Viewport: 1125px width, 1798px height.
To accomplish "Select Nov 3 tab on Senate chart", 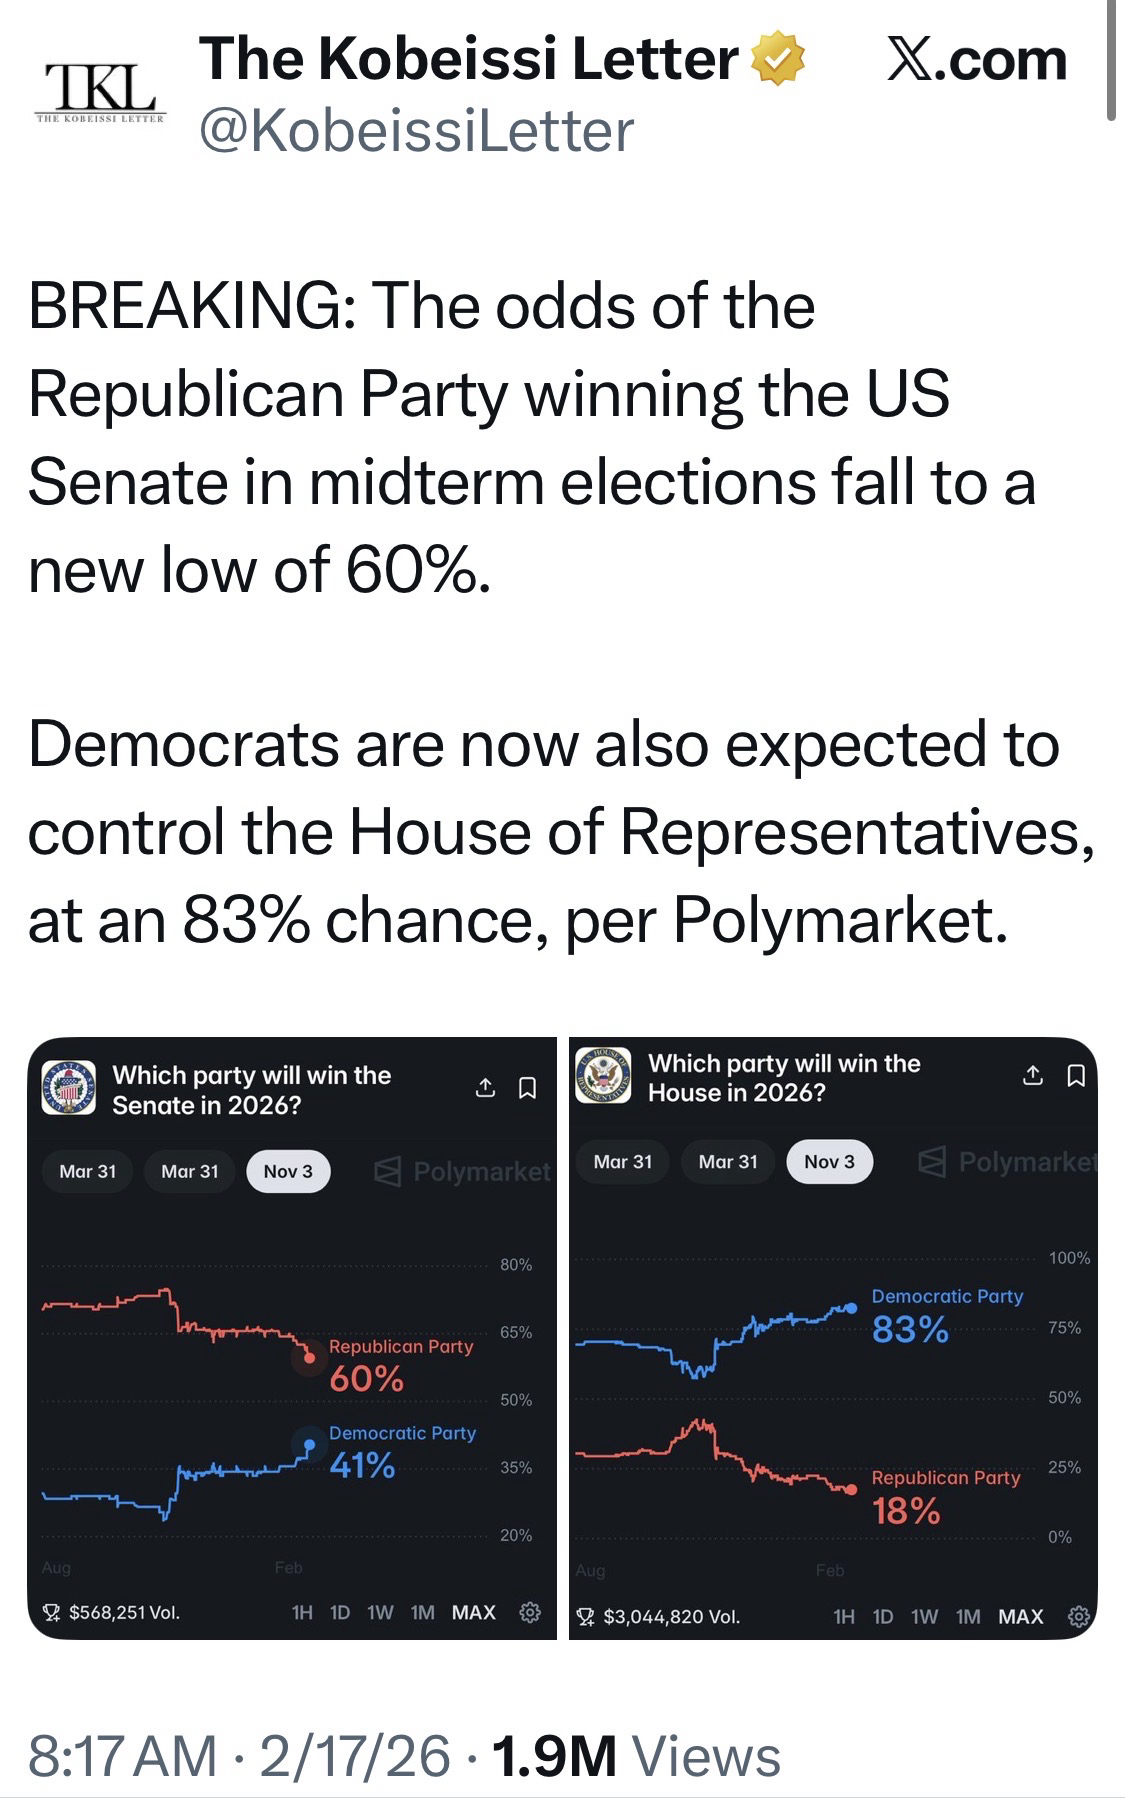I will (x=288, y=1171).
